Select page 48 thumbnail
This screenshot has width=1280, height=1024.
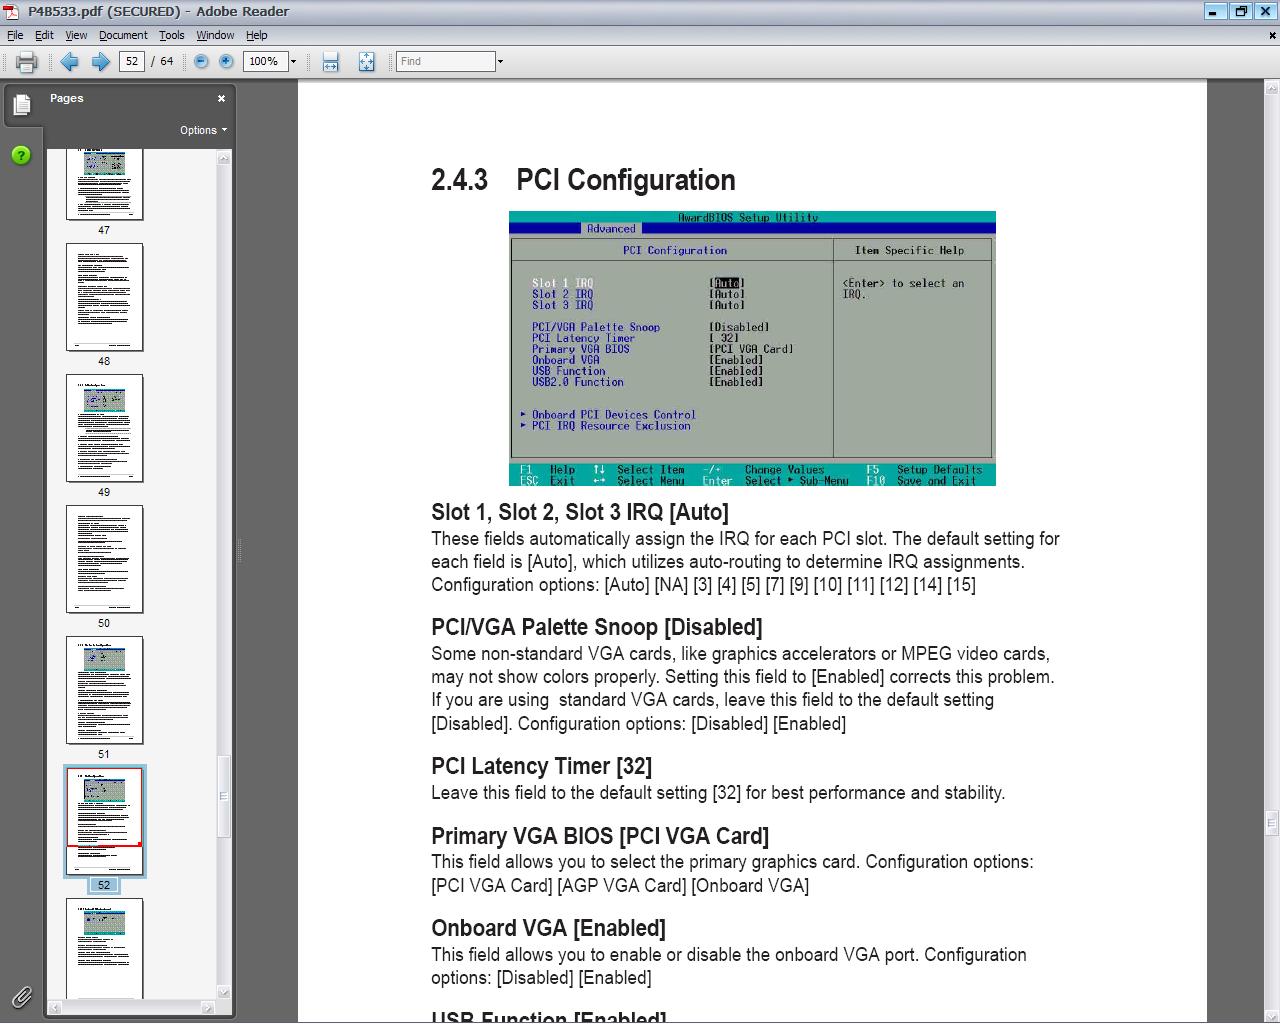click(104, 297)
